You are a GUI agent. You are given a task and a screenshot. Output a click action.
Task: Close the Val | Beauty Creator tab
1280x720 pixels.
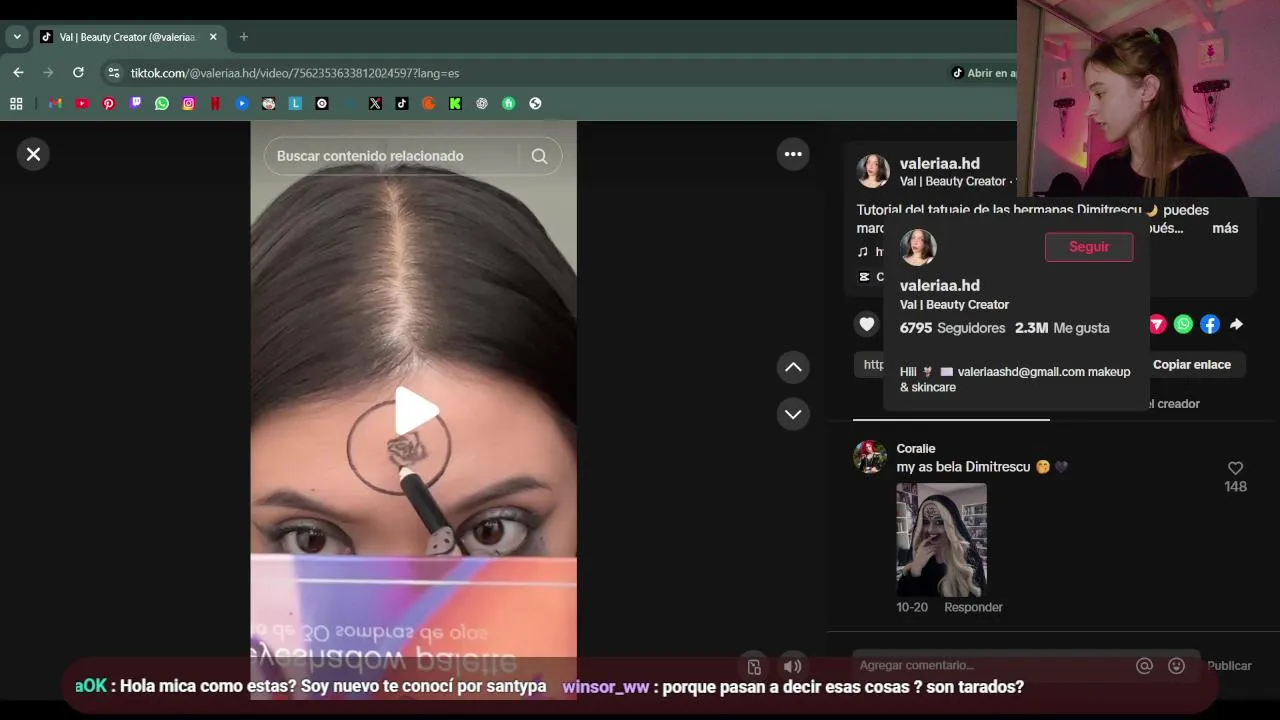pyautogui.click(x=213, y=37)
